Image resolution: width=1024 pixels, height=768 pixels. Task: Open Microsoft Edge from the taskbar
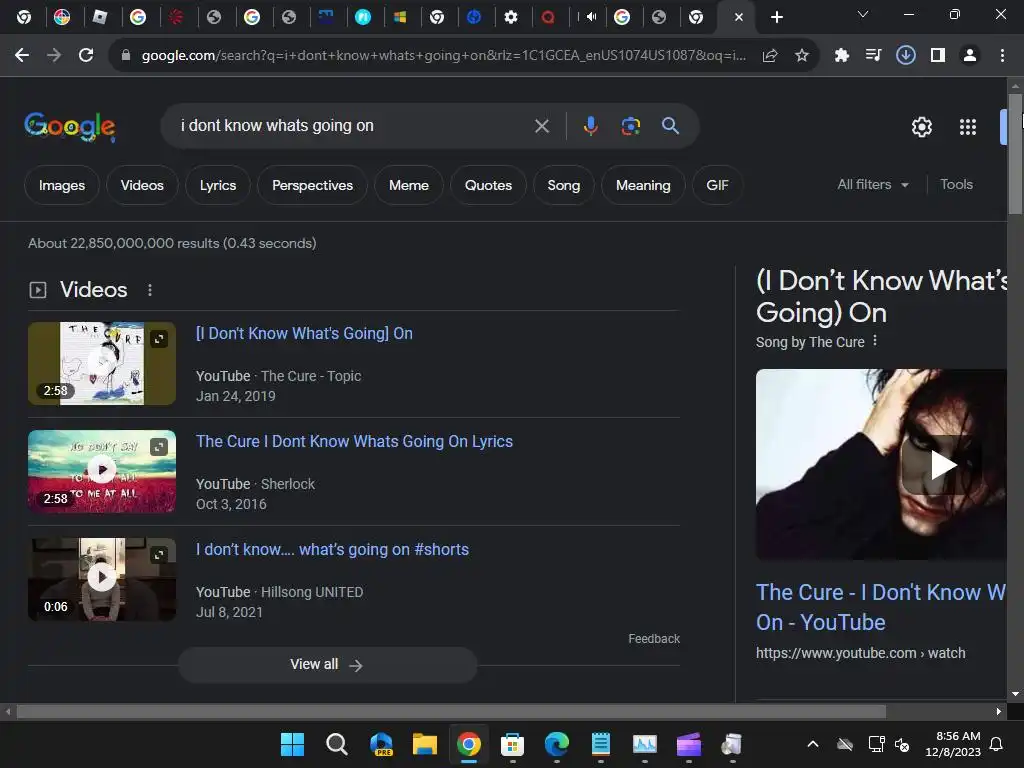click(x=556, y=744)
